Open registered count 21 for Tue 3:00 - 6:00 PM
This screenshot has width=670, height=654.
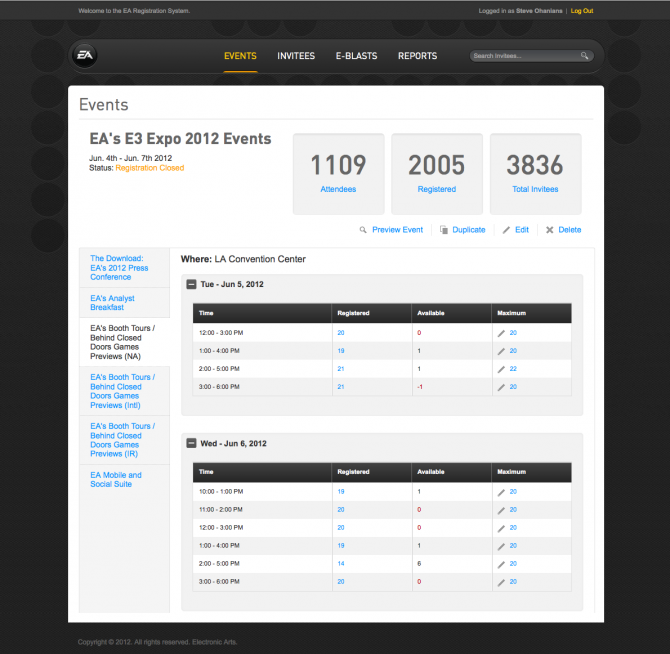(x=341, y=387)
